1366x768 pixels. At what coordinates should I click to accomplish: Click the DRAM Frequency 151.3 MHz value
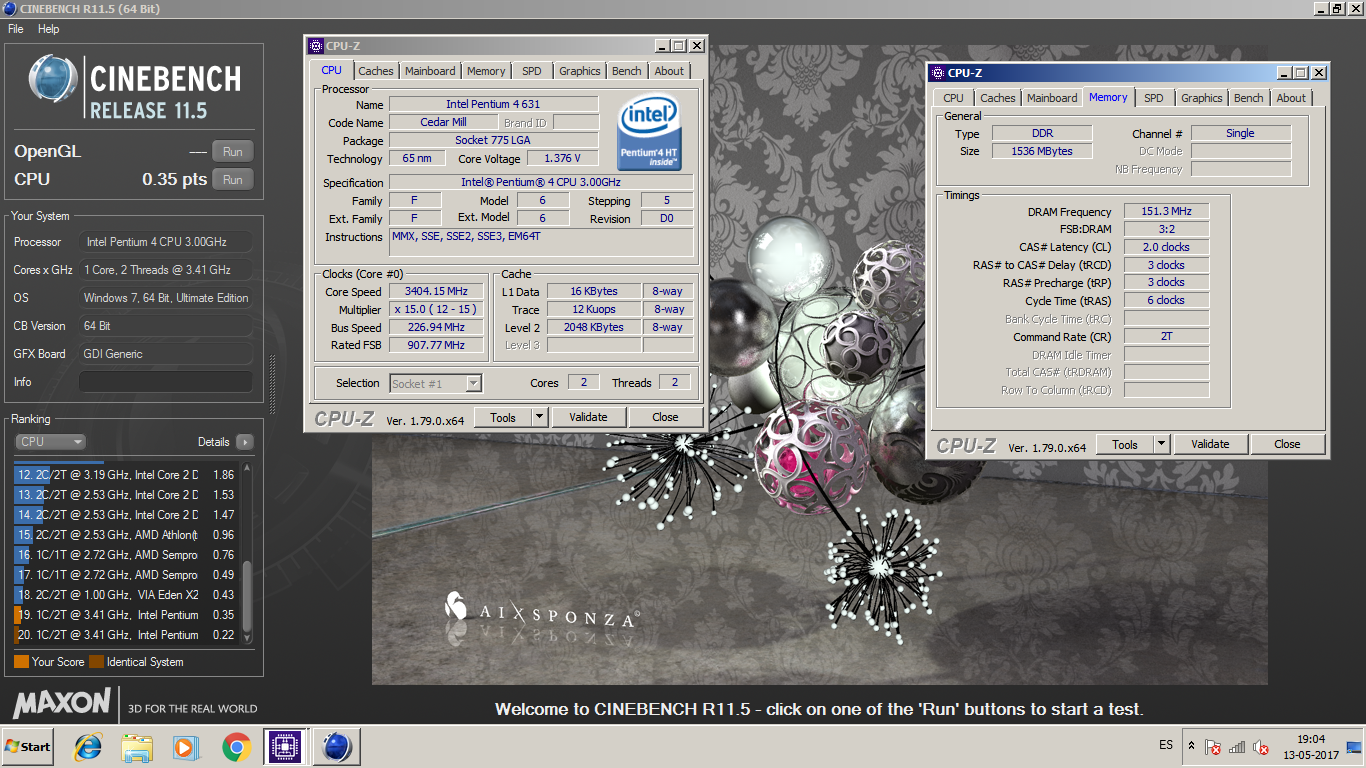pyautogui.click(x=1166, y=211)
